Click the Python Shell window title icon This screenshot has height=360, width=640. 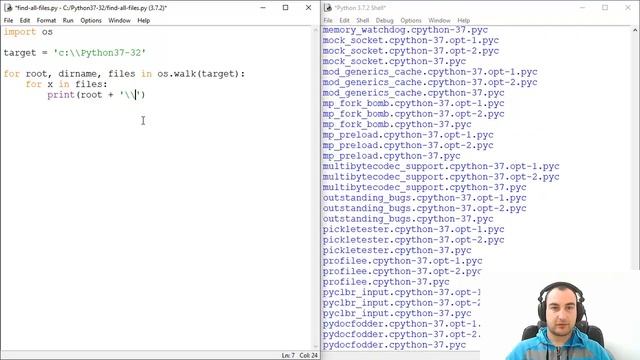[328, 8]
